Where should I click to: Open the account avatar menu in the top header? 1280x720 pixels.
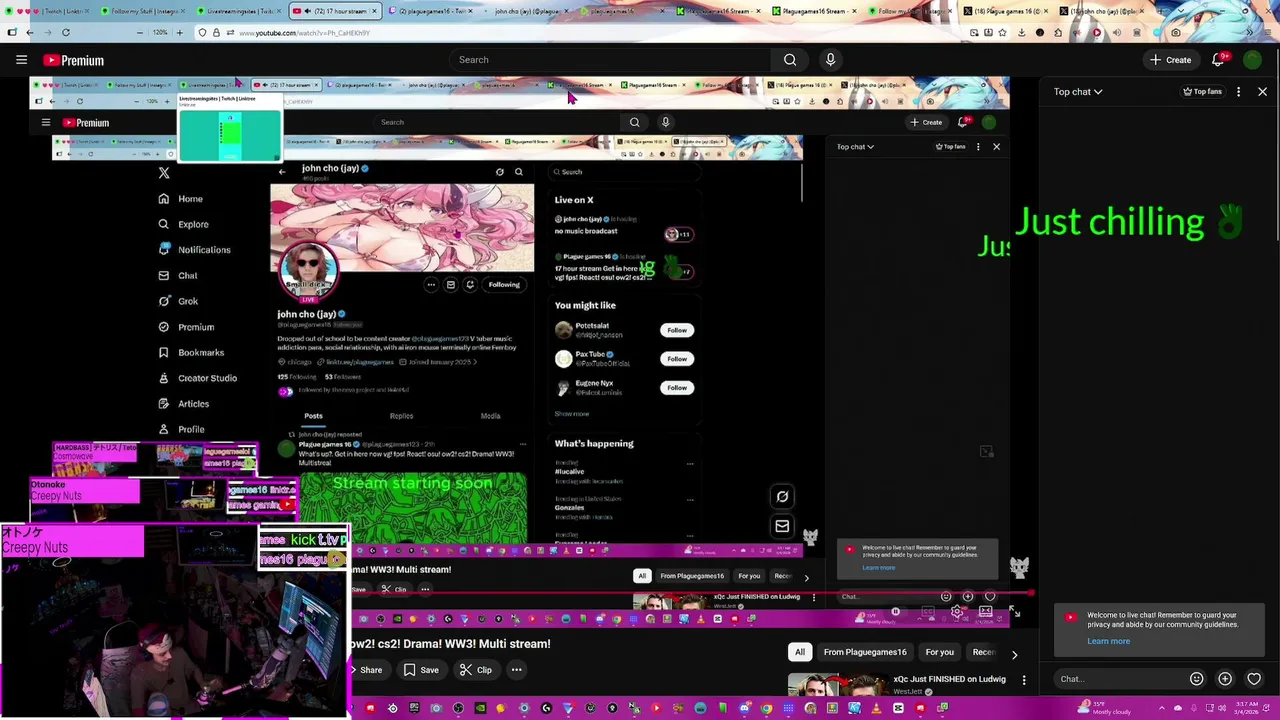click(1253, 60)
